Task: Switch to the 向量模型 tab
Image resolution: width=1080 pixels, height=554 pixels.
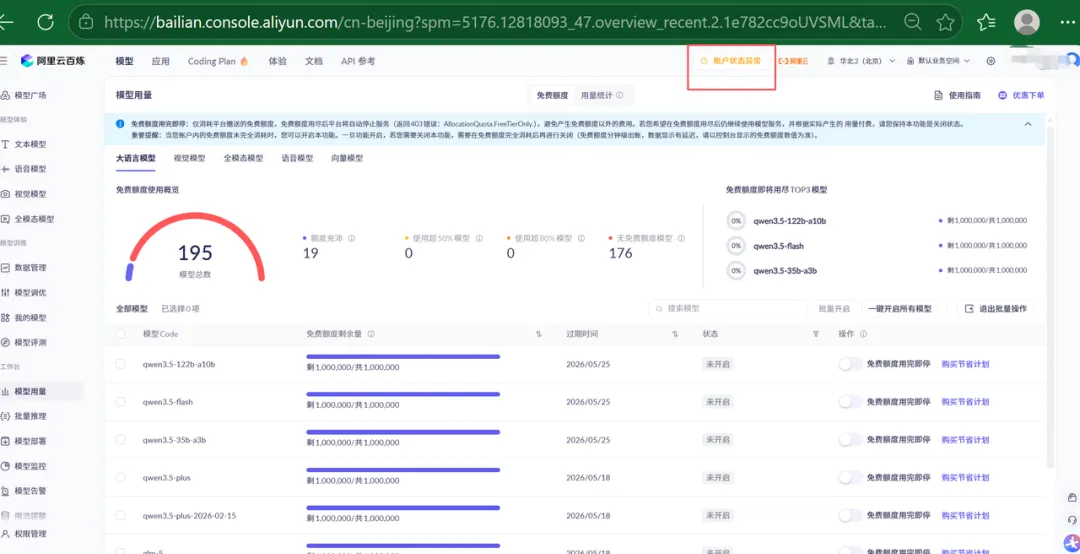Action: click(x=346, y=158)
